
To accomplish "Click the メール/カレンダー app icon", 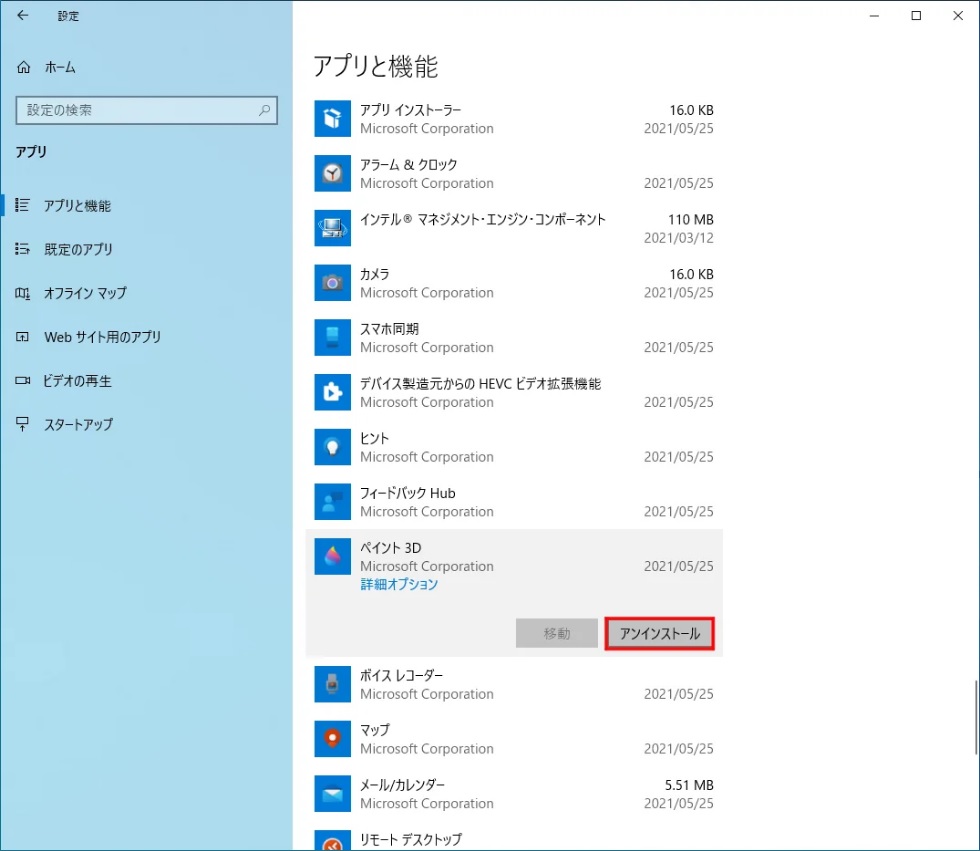I will tap(332, 794).
